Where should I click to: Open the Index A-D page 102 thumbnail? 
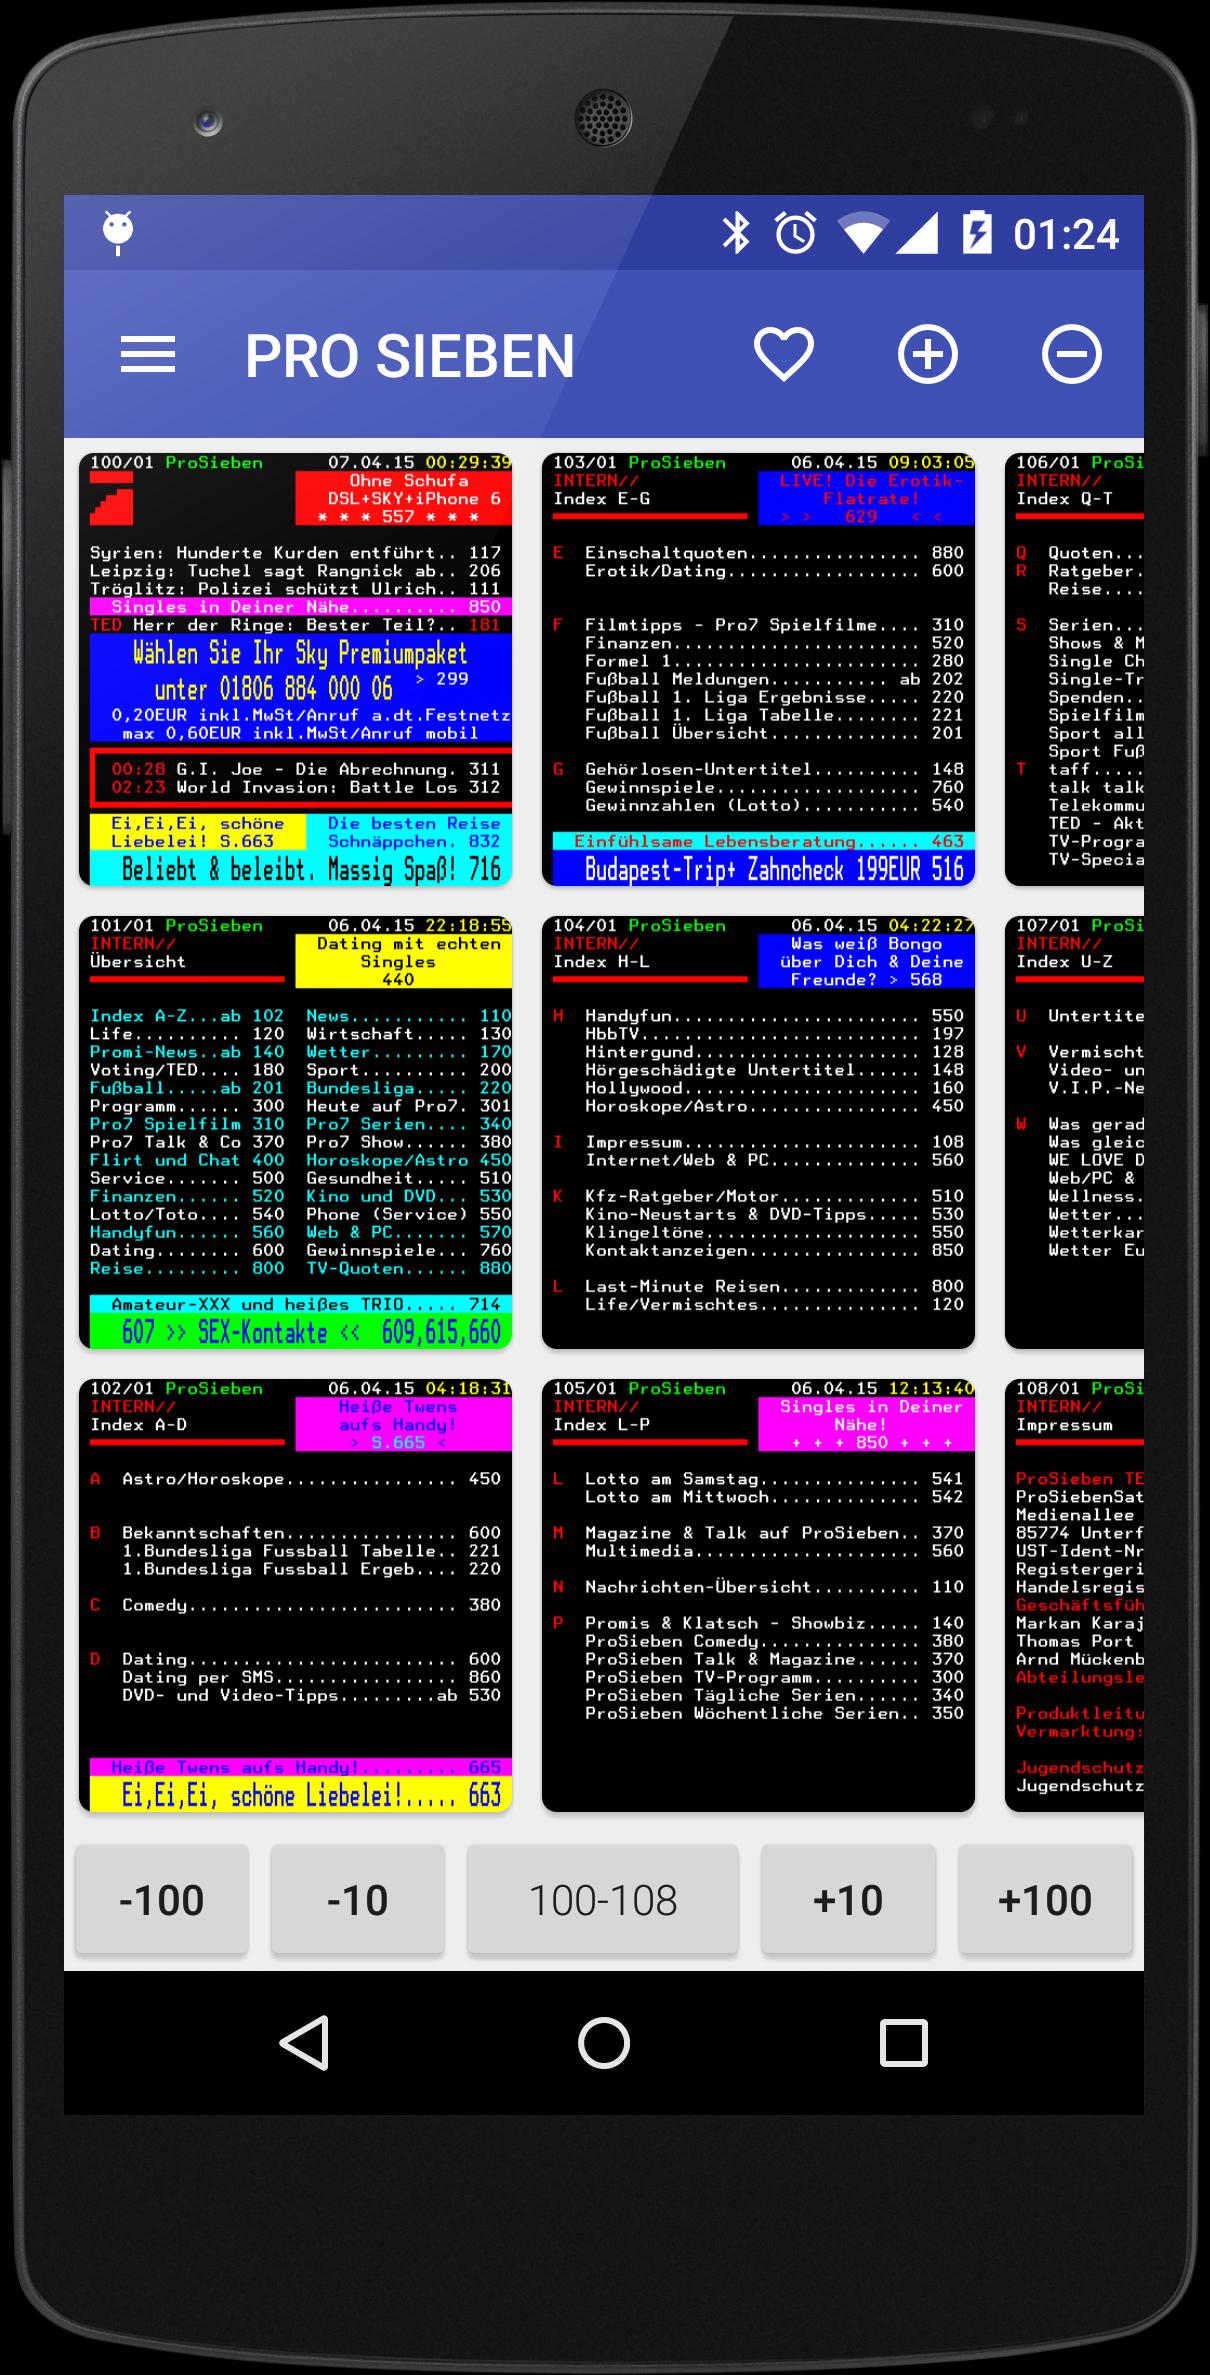click(x=296, y=1595)
